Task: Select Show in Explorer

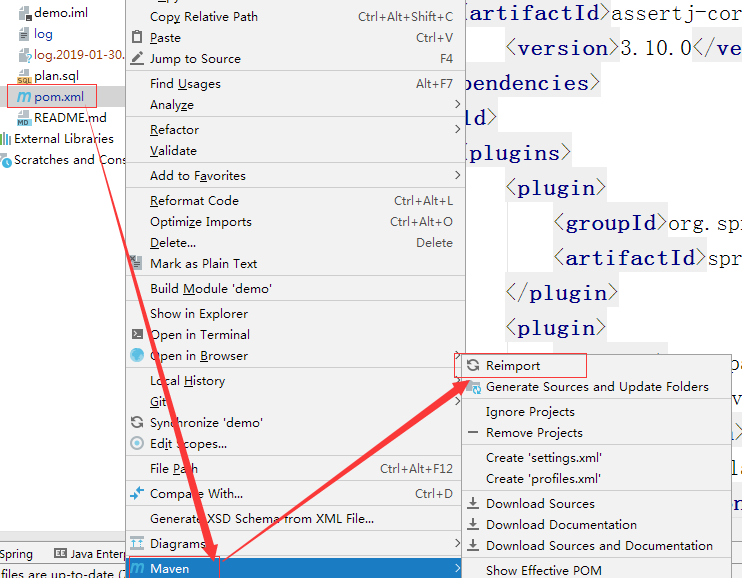Action: (295, 313)
